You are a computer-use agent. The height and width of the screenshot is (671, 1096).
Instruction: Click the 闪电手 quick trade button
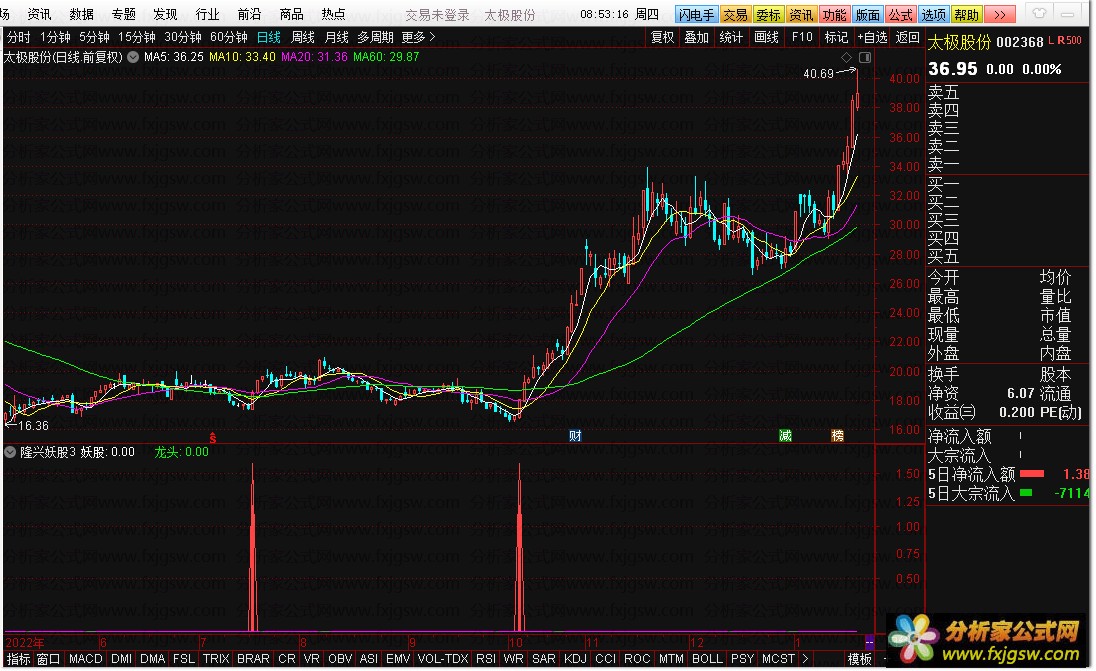click(696, 15)
